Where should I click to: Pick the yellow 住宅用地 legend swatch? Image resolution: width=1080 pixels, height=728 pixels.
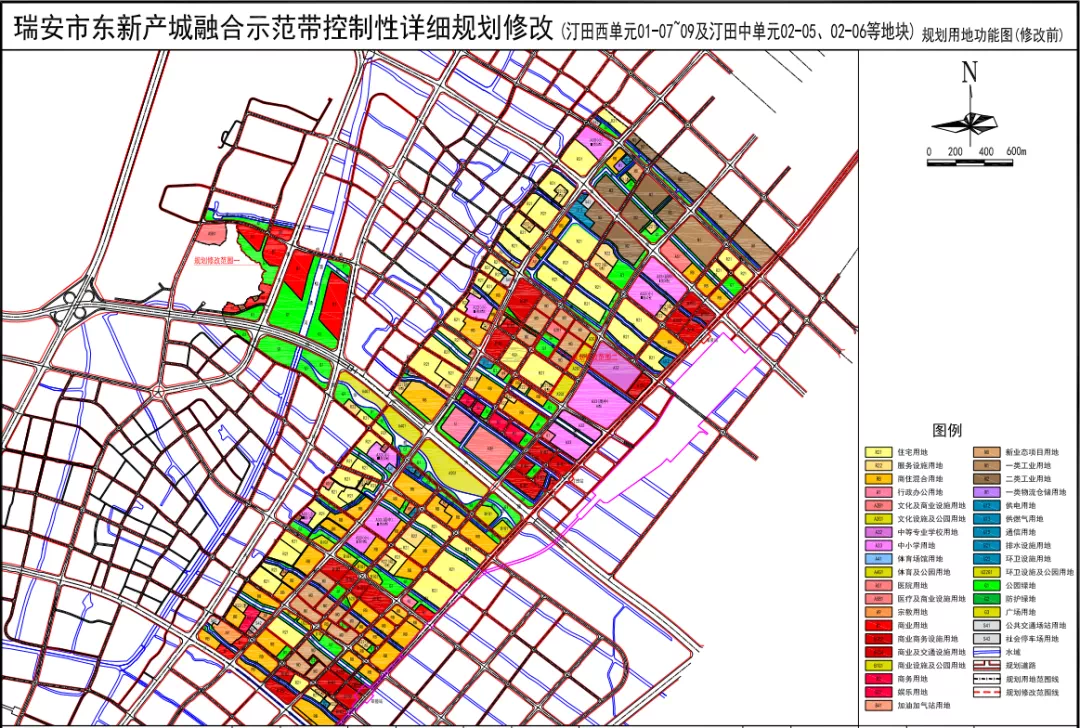878,452
